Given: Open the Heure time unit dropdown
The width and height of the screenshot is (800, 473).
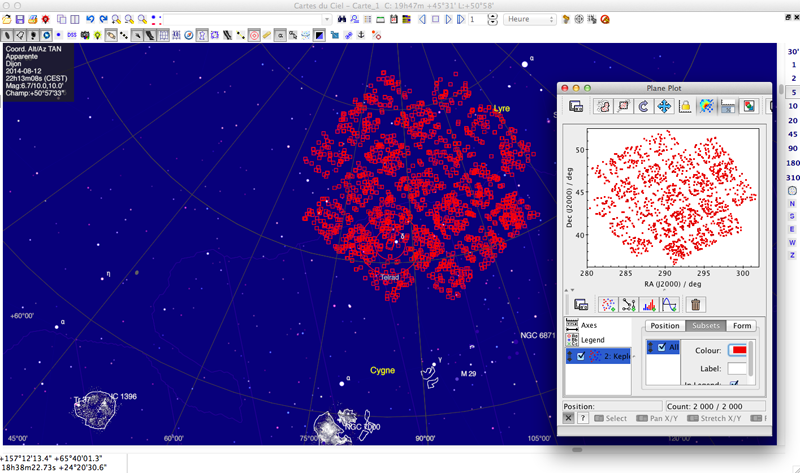Looking at the screenshot, I should [530, 19].
